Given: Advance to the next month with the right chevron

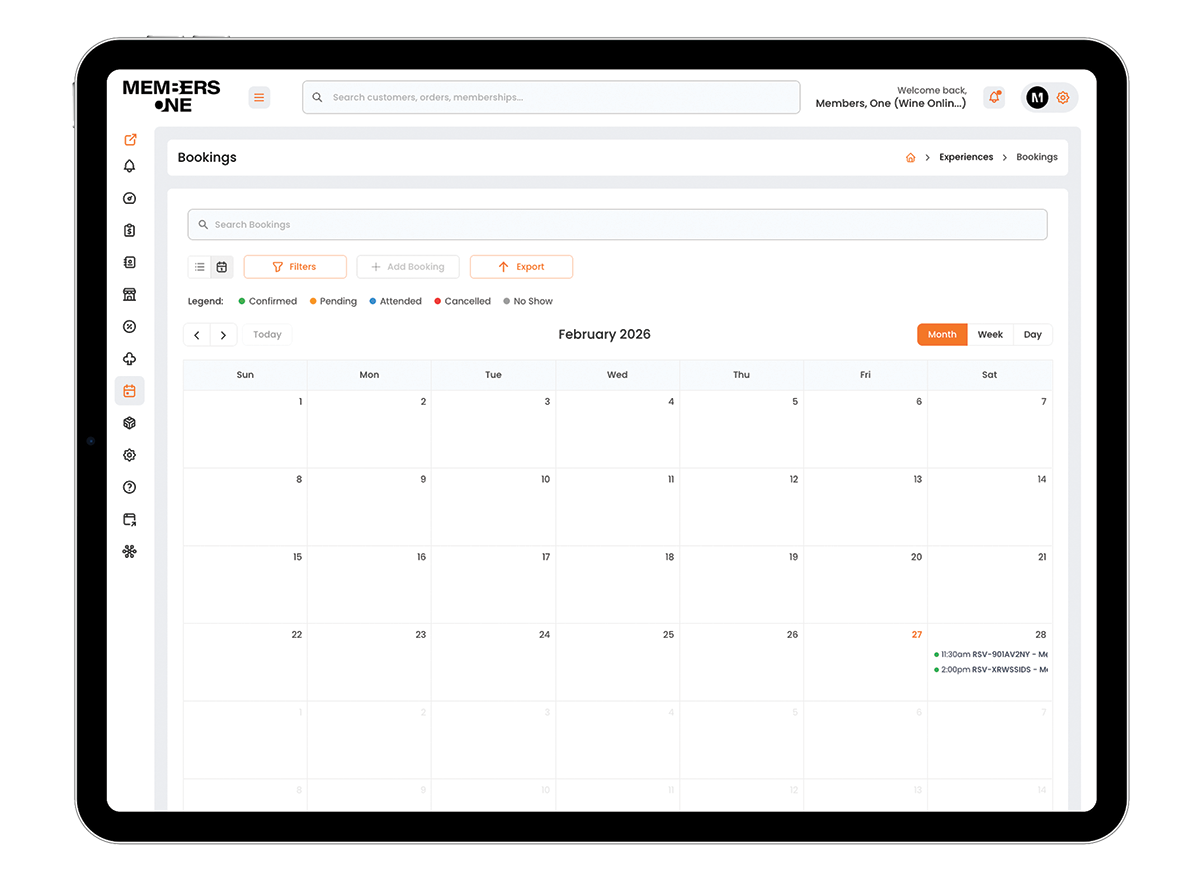Looking at the screenshot, I should [x=224, y=336].
